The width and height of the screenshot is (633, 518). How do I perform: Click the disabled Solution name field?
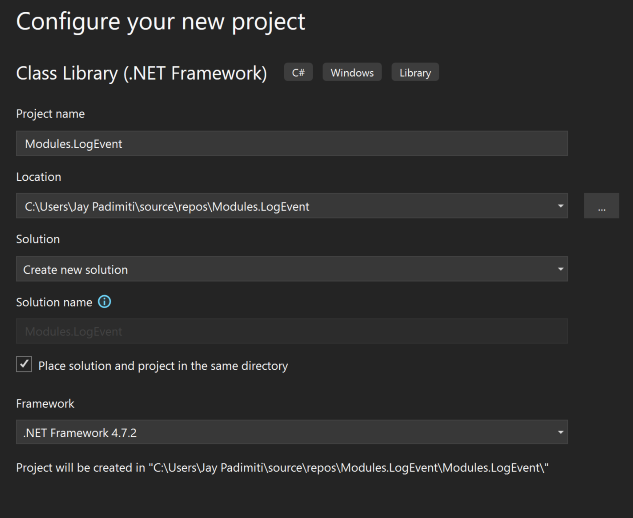292,331
